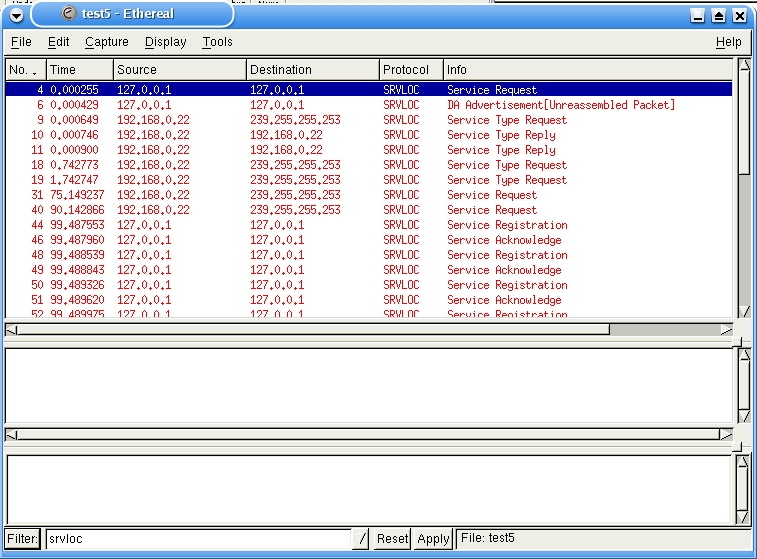
Task: Open the Capture menu
Action: pos(107,42)
